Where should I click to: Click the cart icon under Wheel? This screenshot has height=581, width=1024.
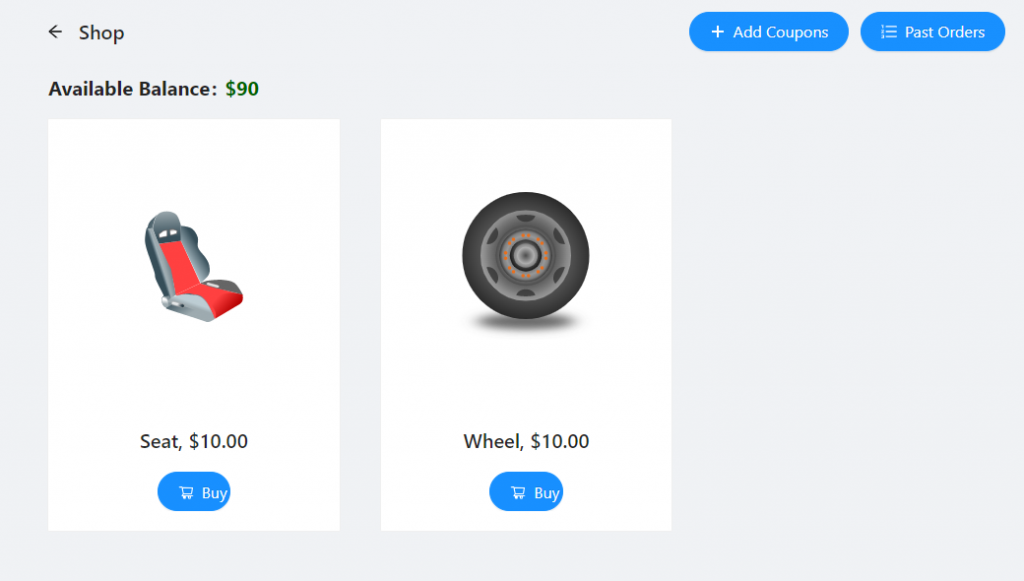[518, 492]
